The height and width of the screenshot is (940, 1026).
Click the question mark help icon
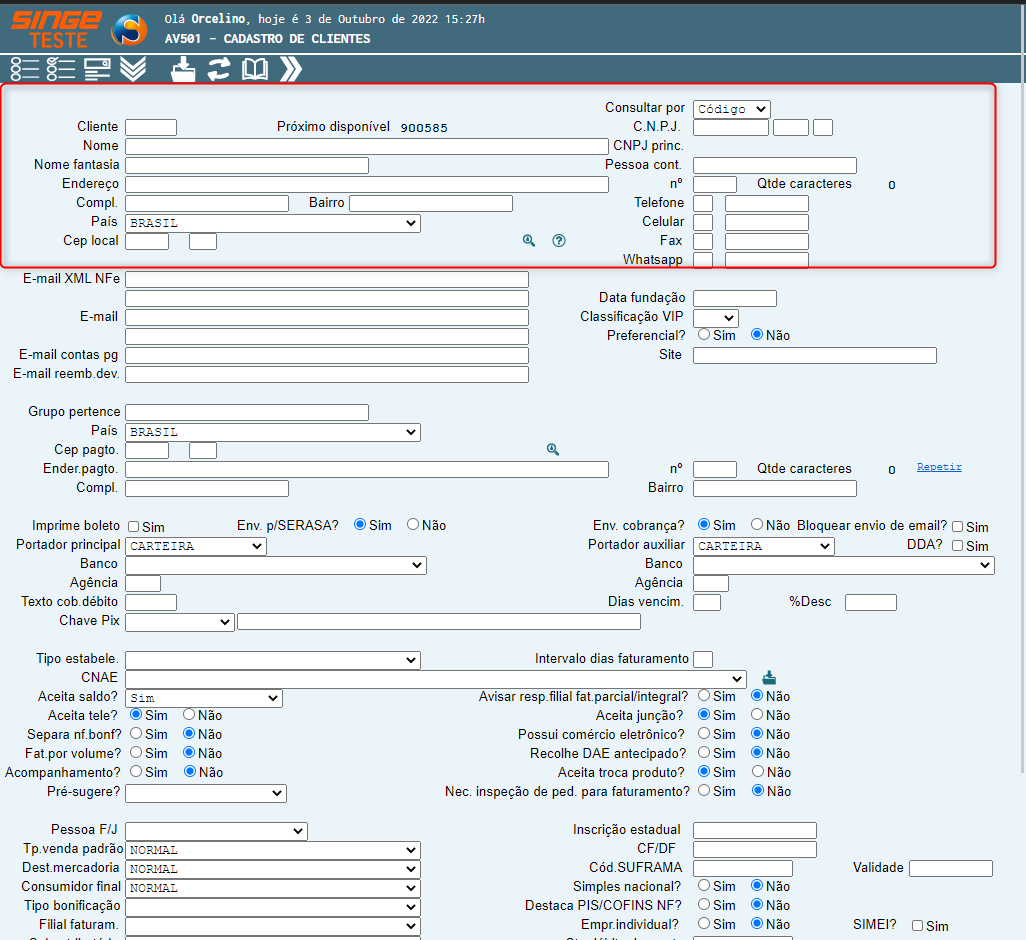[559, 241]
